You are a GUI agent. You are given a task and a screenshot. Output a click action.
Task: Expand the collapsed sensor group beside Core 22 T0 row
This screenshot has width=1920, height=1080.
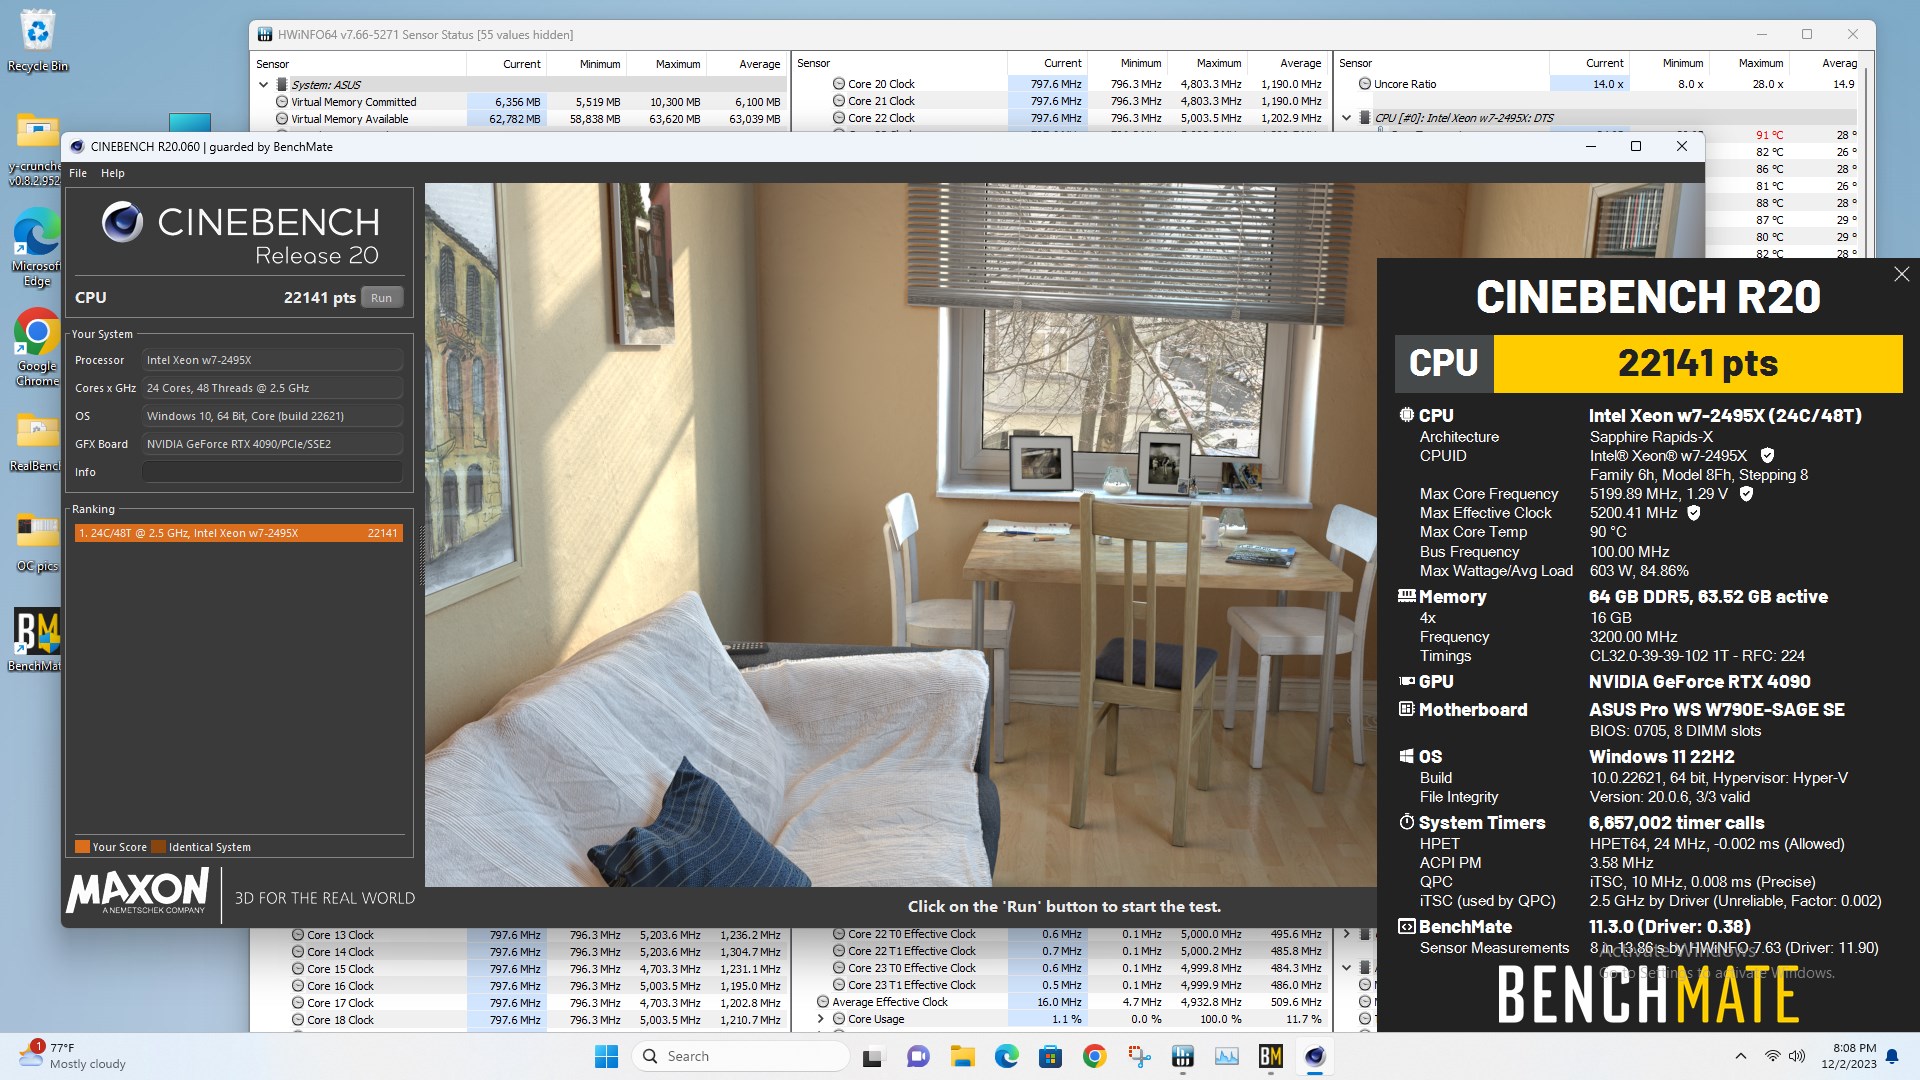[x=1346, y=934]
